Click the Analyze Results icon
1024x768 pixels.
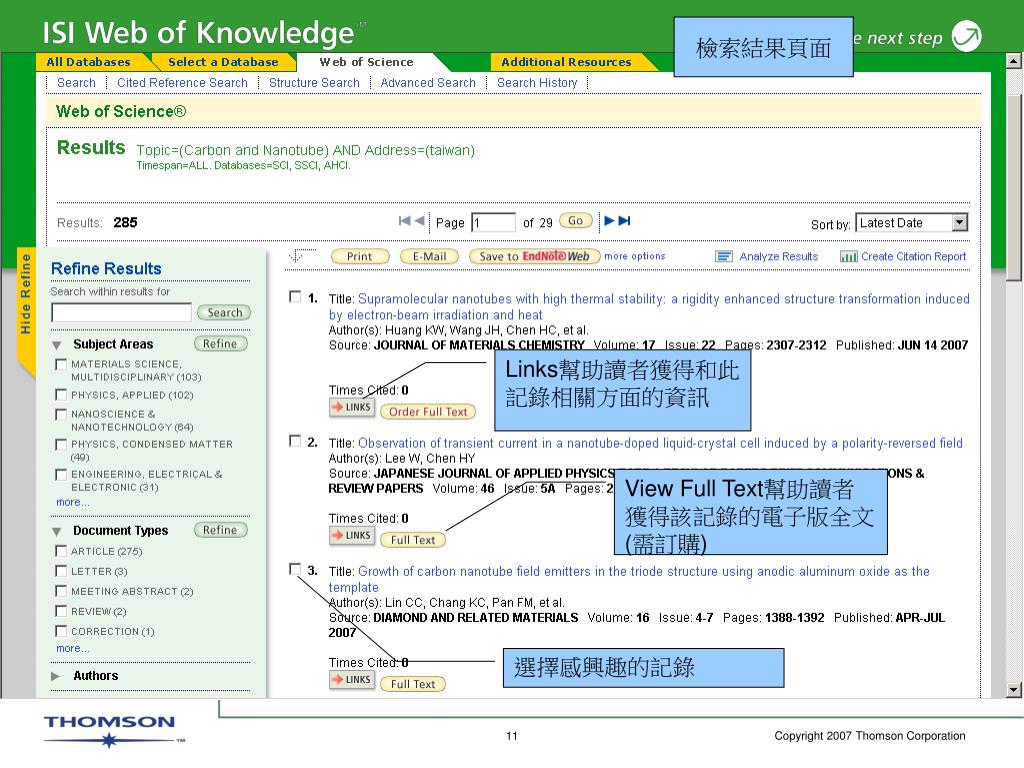pyautogui.click(x=724, y=257)
